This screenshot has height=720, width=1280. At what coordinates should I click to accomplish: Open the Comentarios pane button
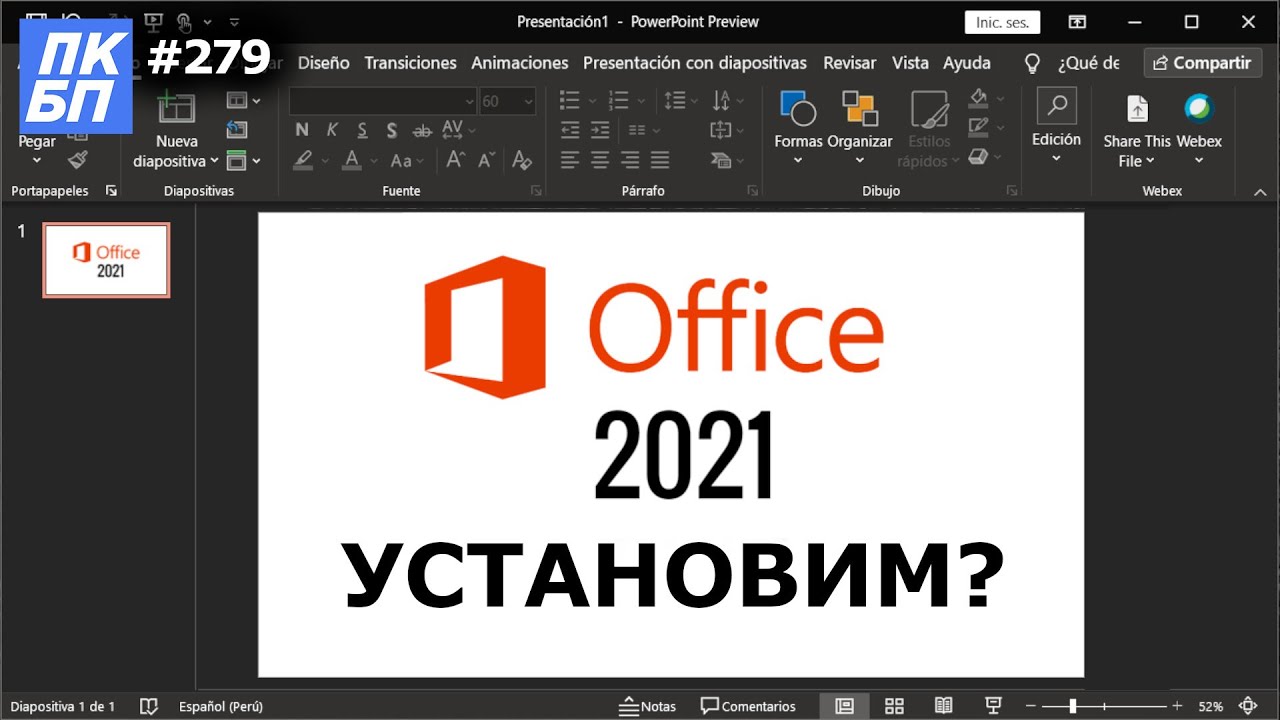[x=748, y=706]
